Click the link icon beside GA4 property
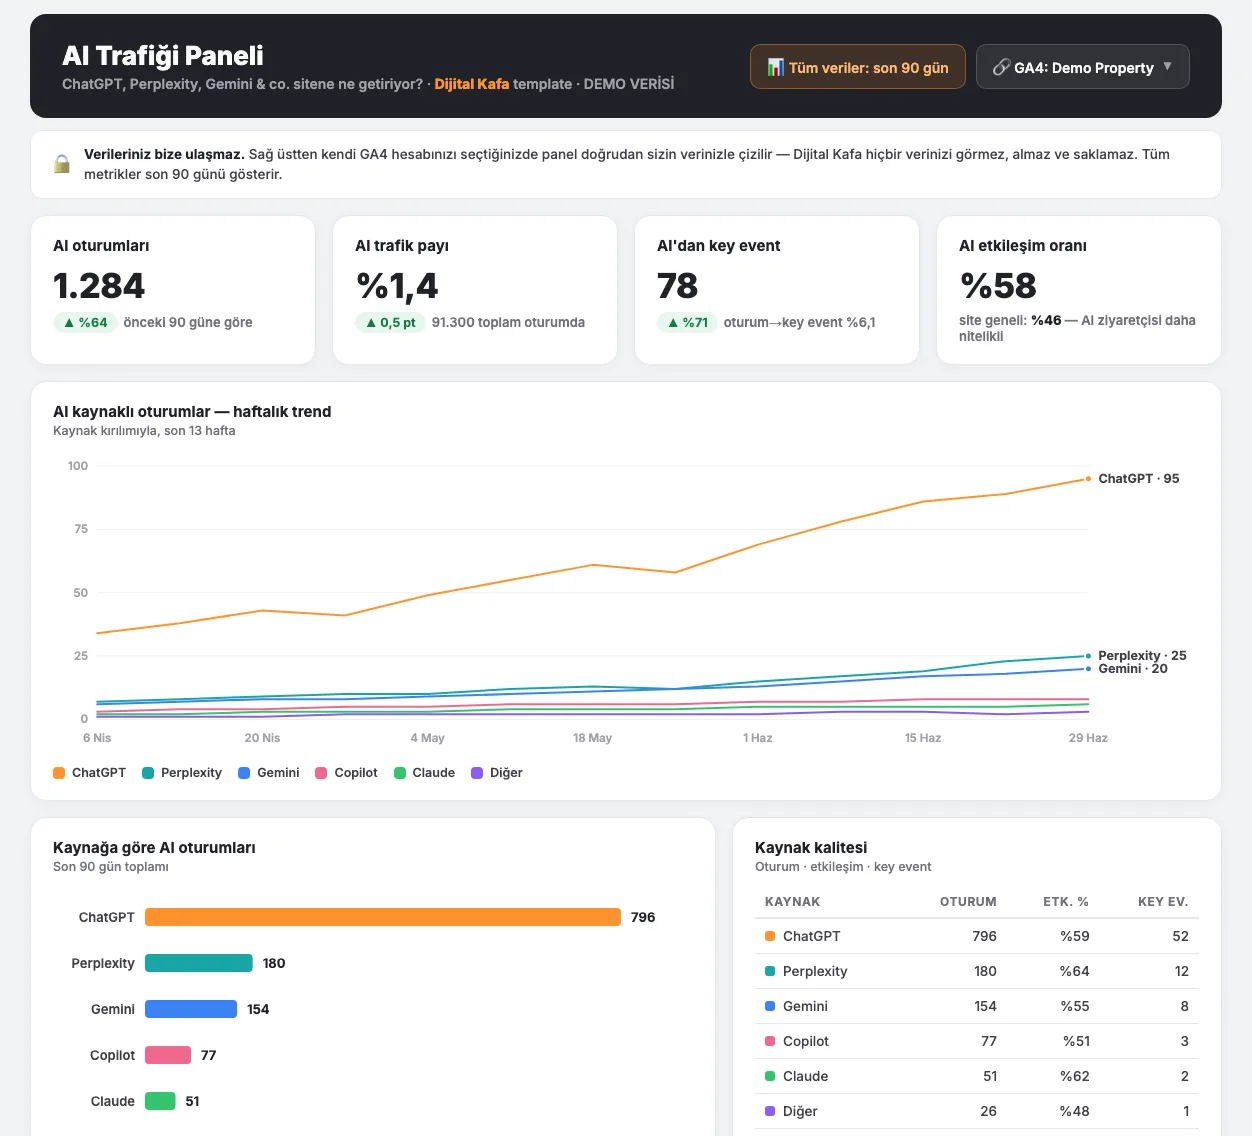This screenshot has width=1252, height=1136. pos(1000,67)
